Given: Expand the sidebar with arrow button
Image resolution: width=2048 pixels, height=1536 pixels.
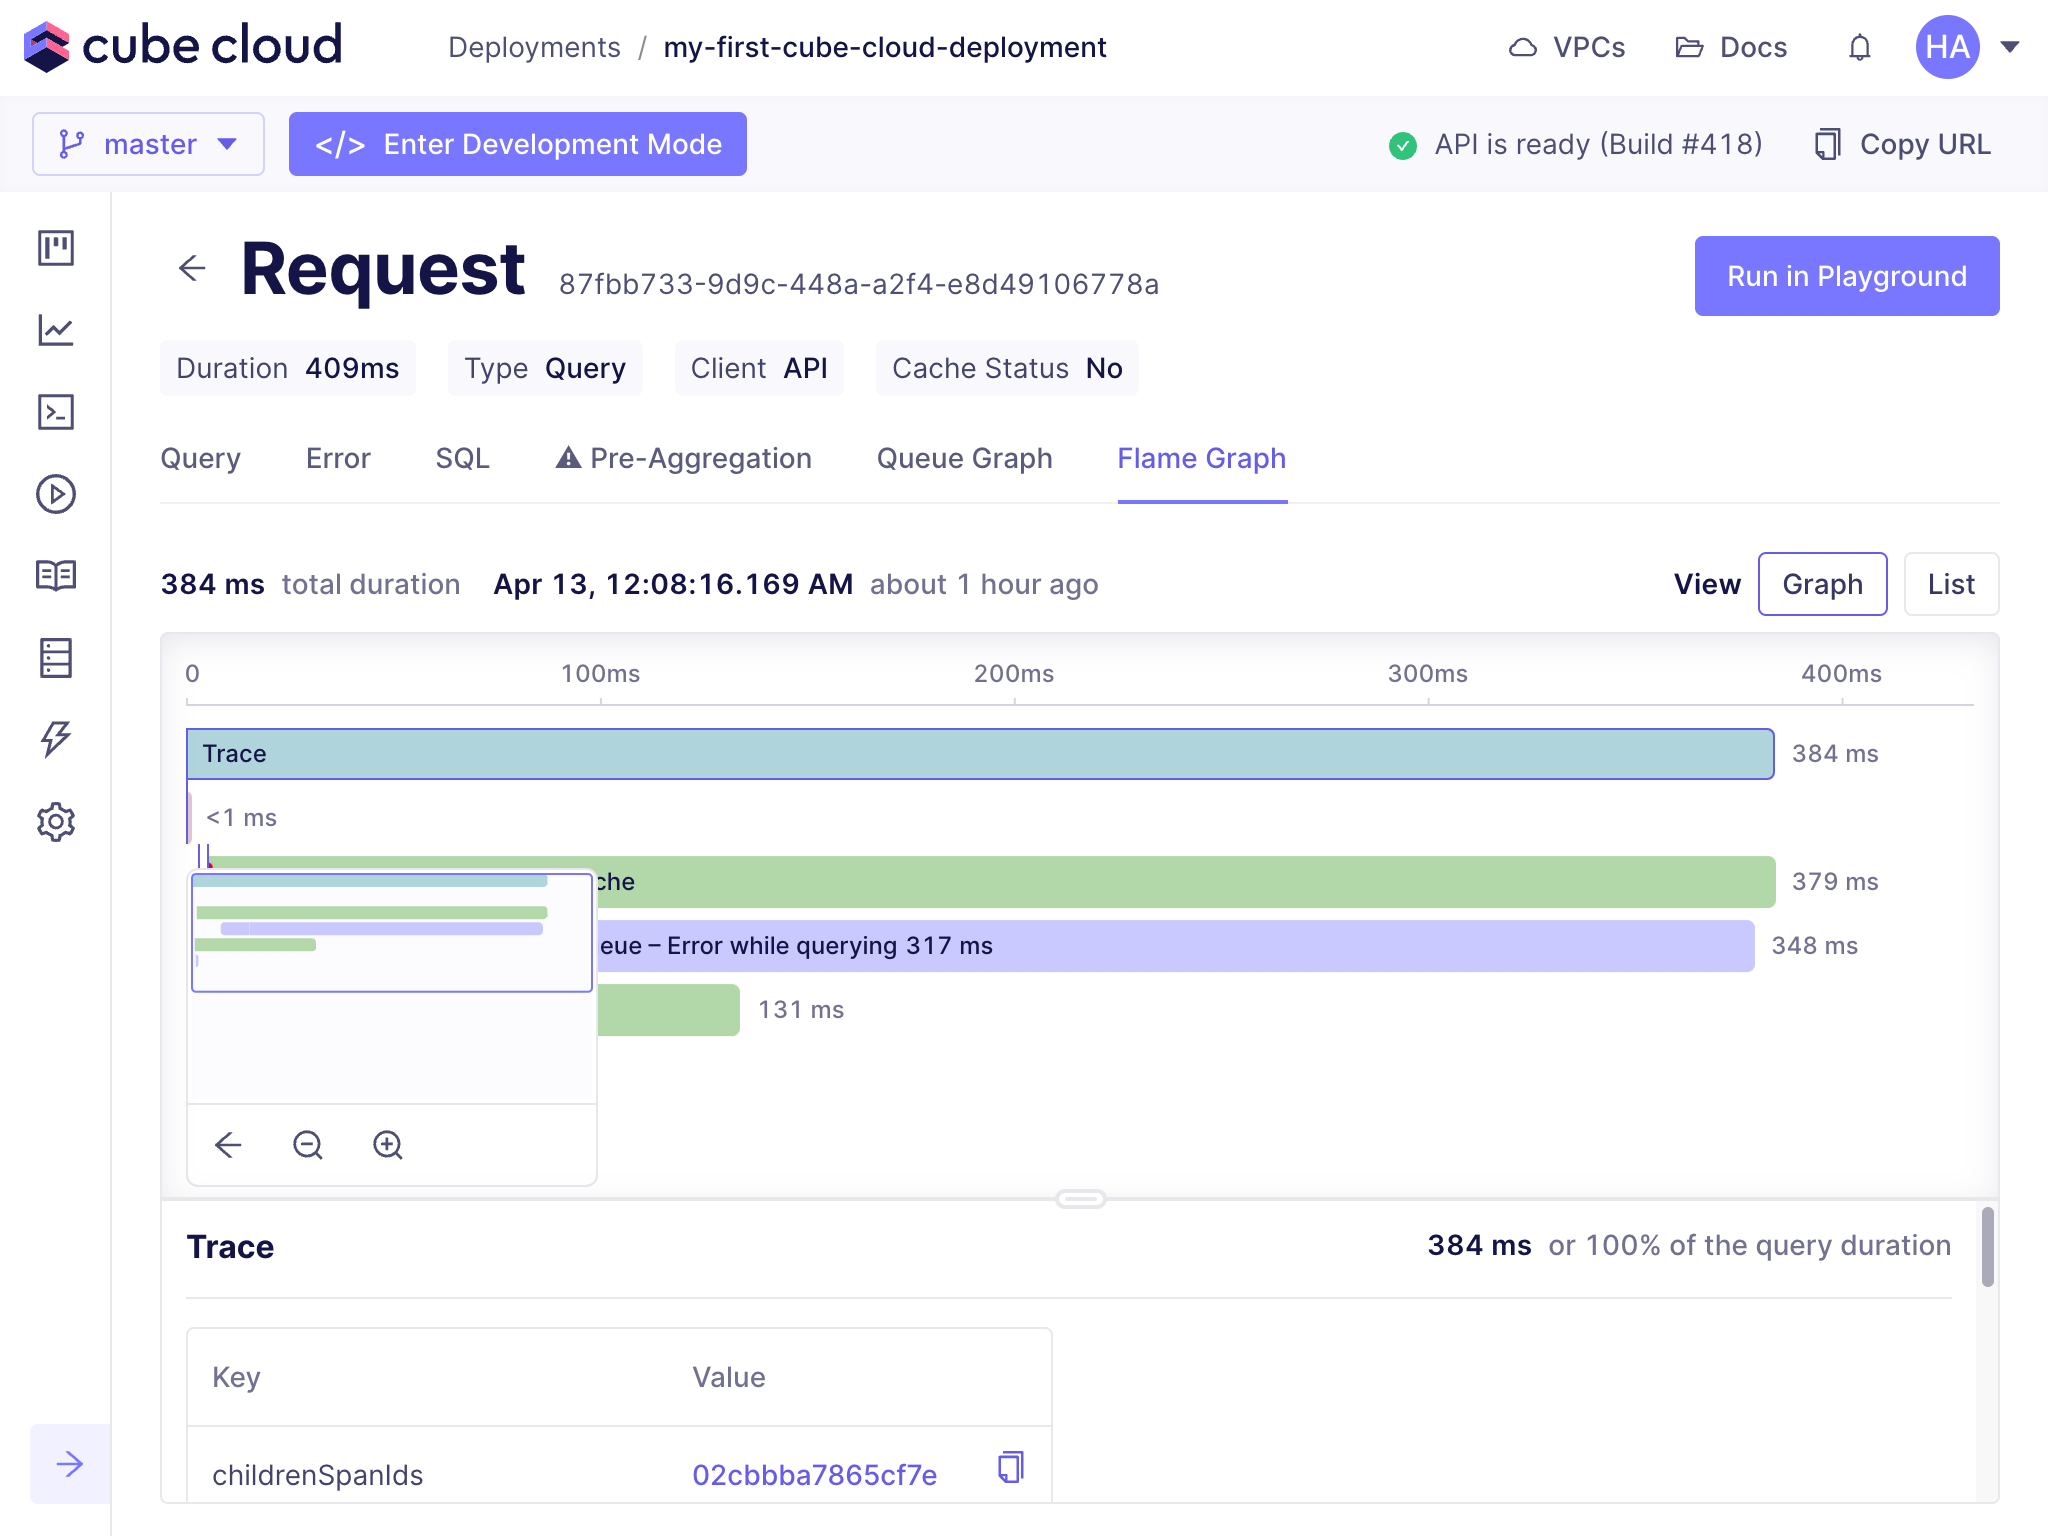Looking at the screenshot, I should [70, 1464].
